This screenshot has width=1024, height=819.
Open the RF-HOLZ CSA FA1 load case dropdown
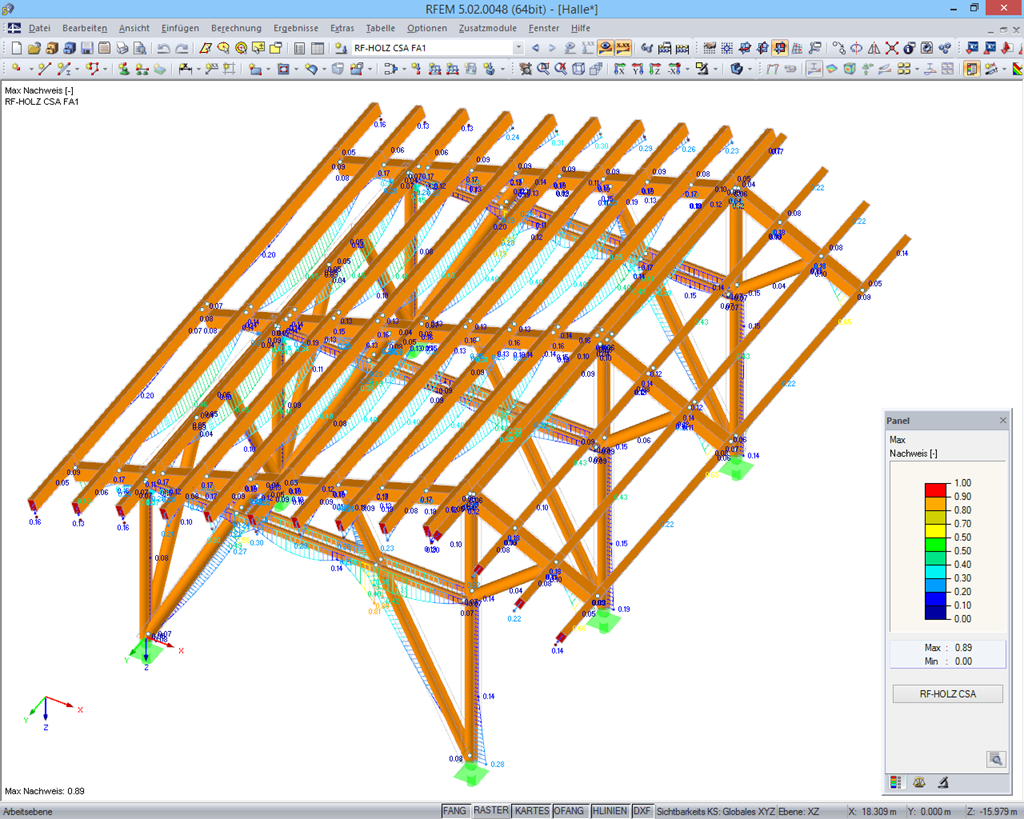(519, 47)
